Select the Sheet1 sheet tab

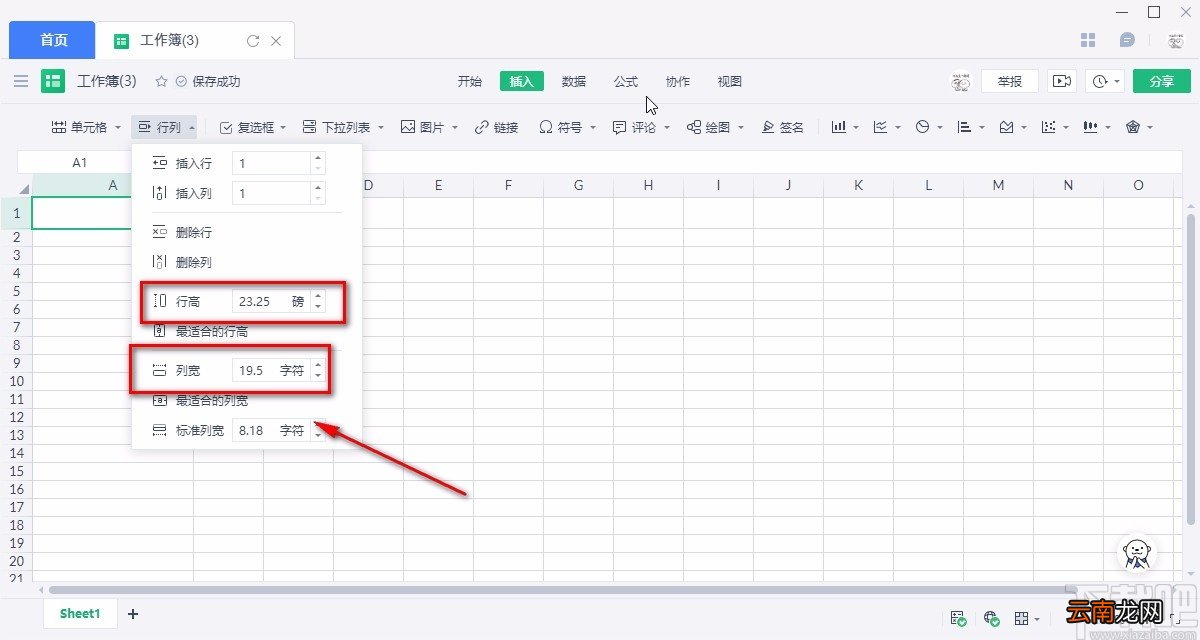click(80, 613)
